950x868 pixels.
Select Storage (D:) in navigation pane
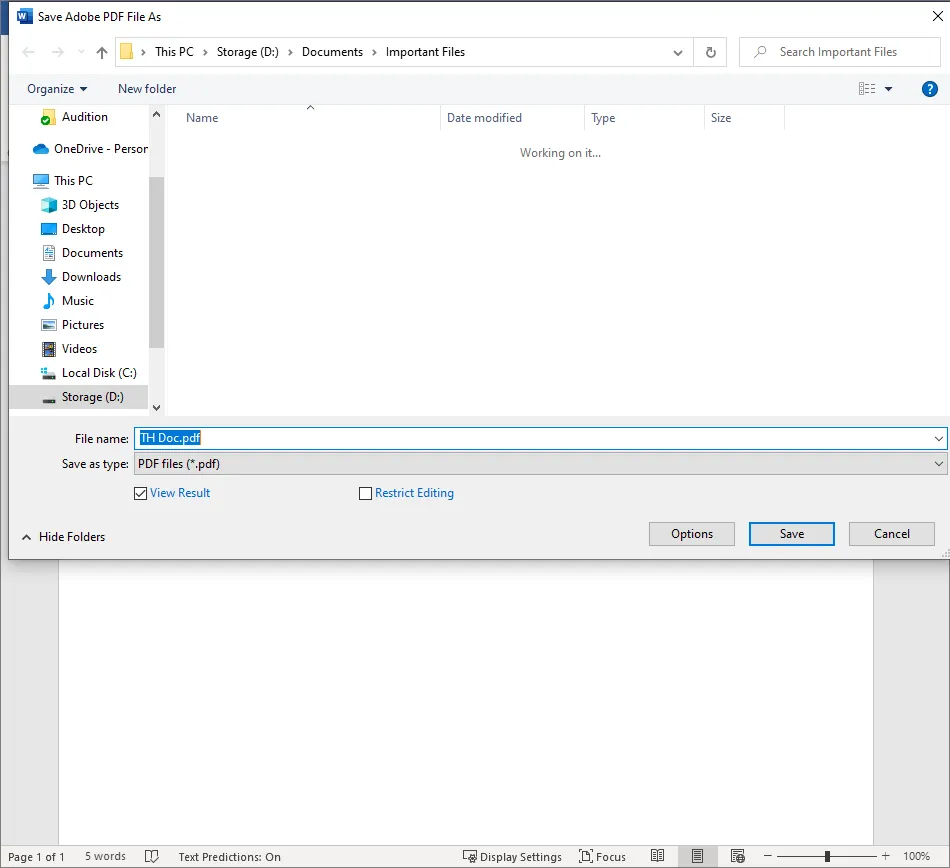[x=79, y=397]
